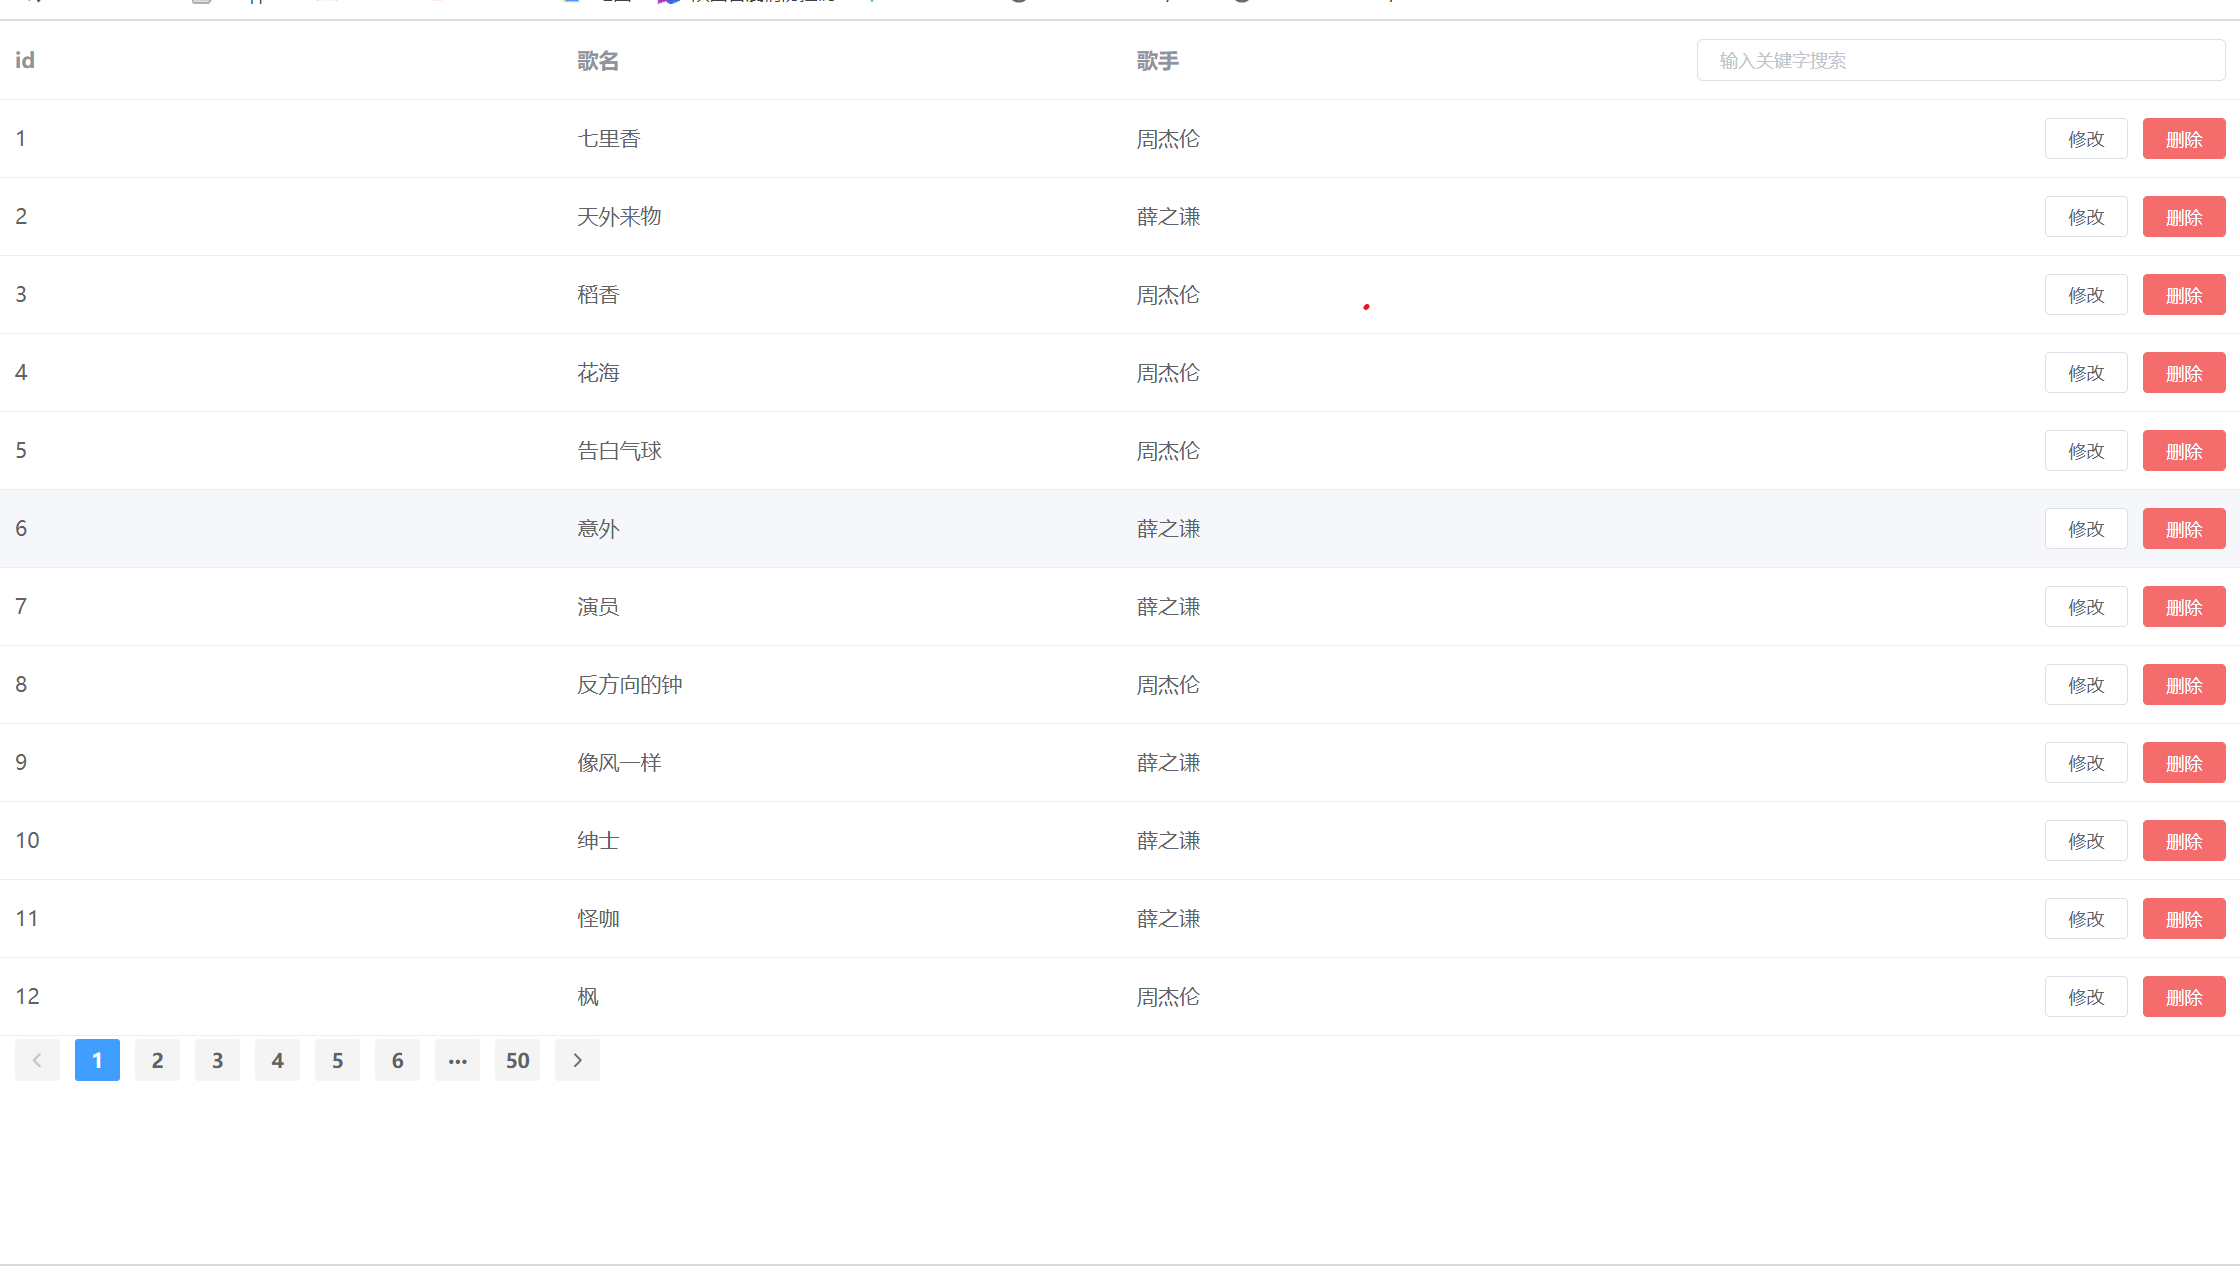2240x1266 pixels.
Task: Delete the 像风一样 row
Action: click(2184, 763)
